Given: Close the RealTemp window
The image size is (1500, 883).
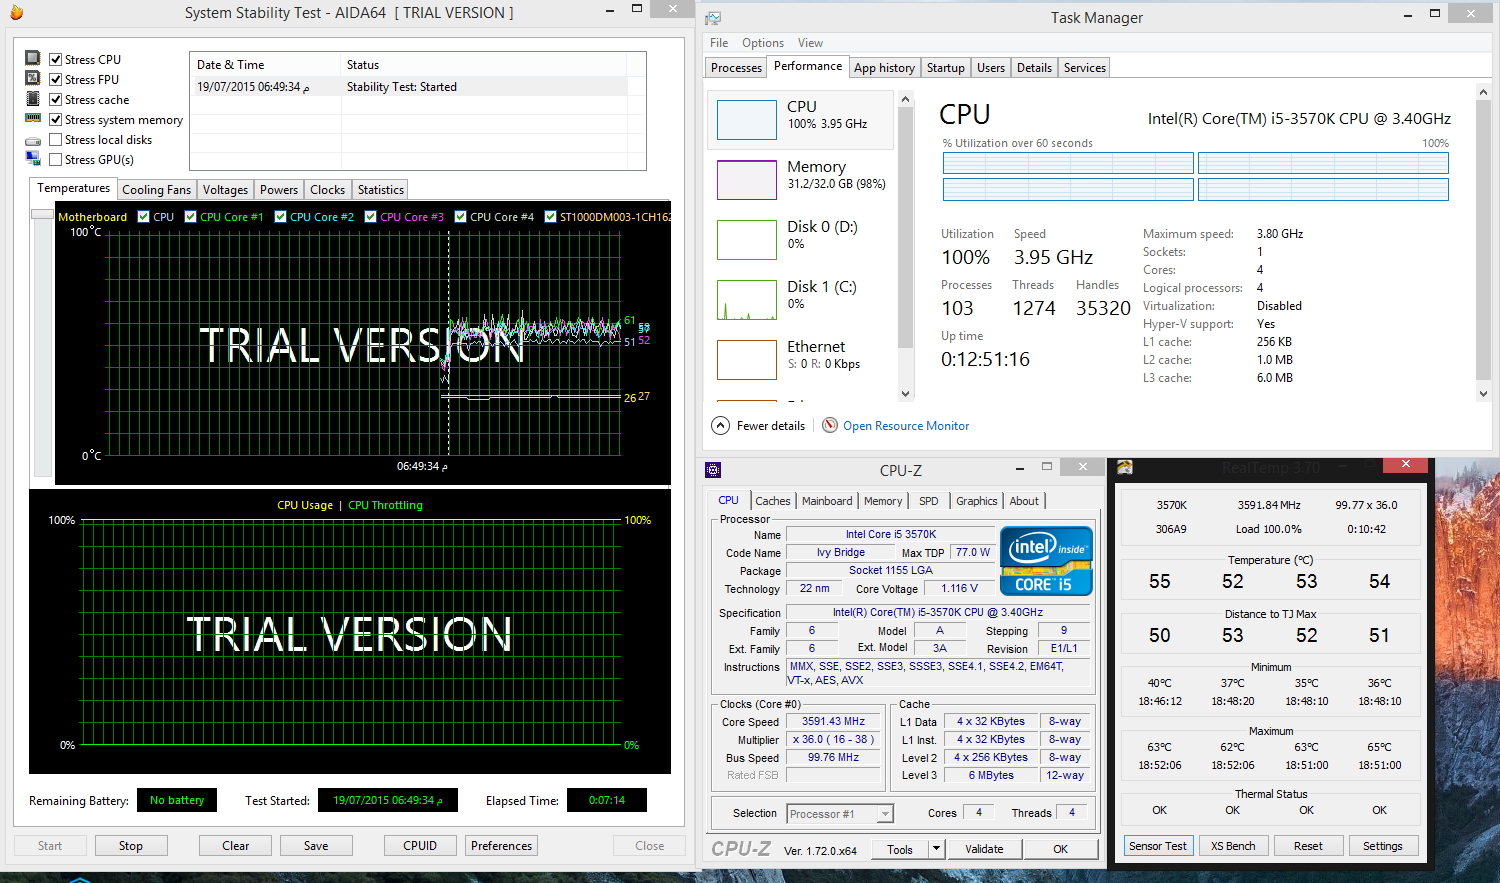Looking at the screenshot, I should click(x=1406, y=465).
